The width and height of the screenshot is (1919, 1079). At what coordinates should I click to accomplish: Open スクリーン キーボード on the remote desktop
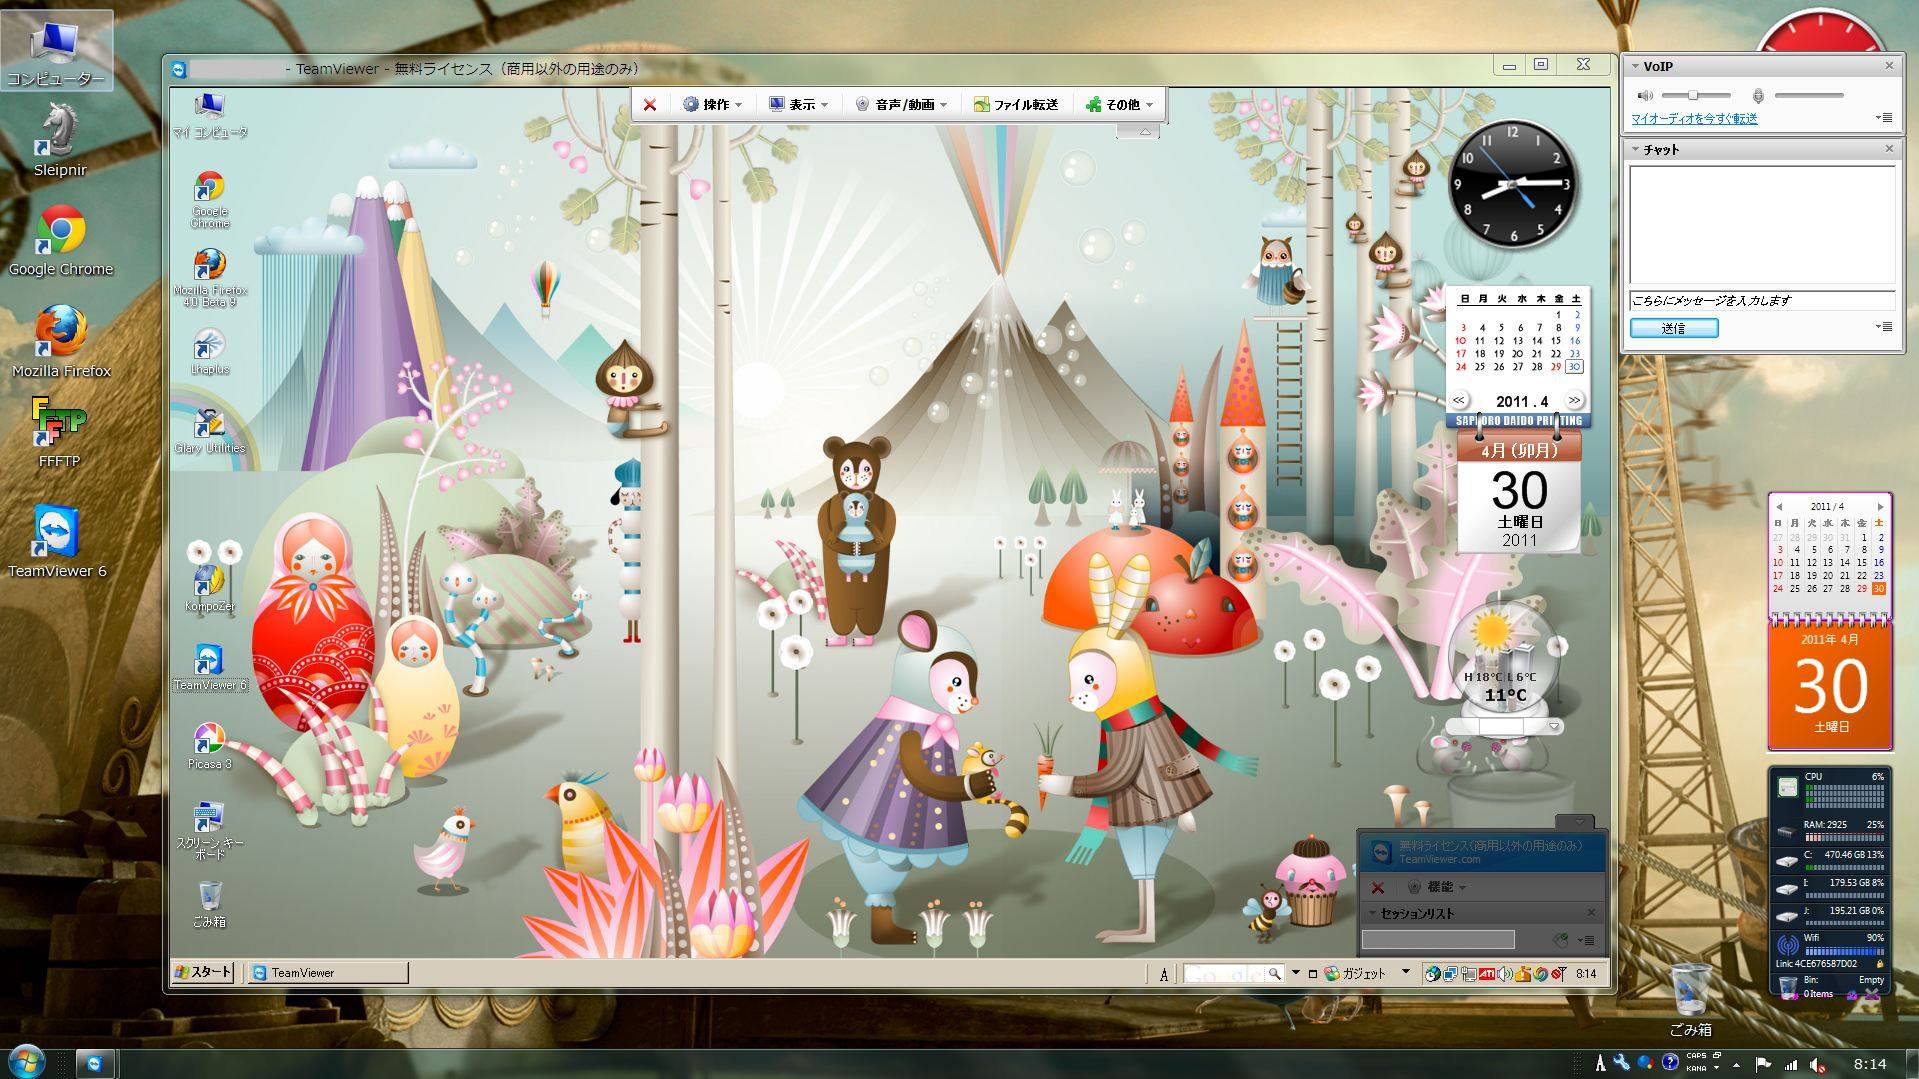[209, 830]
